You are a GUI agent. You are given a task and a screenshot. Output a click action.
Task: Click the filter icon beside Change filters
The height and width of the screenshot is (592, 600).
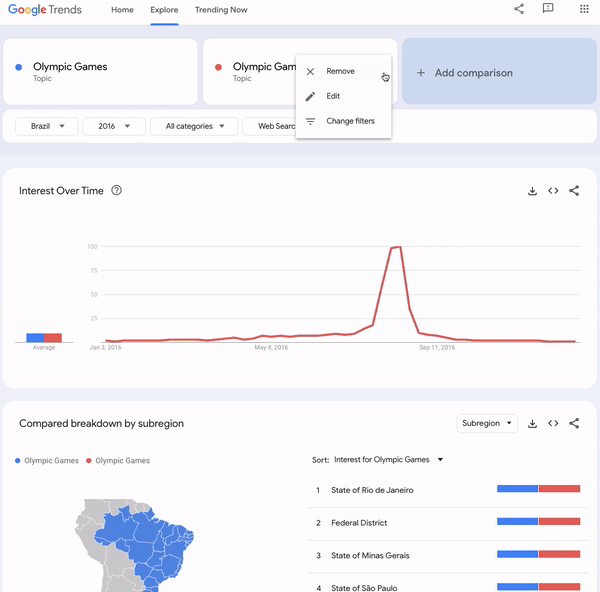(310, 121)
